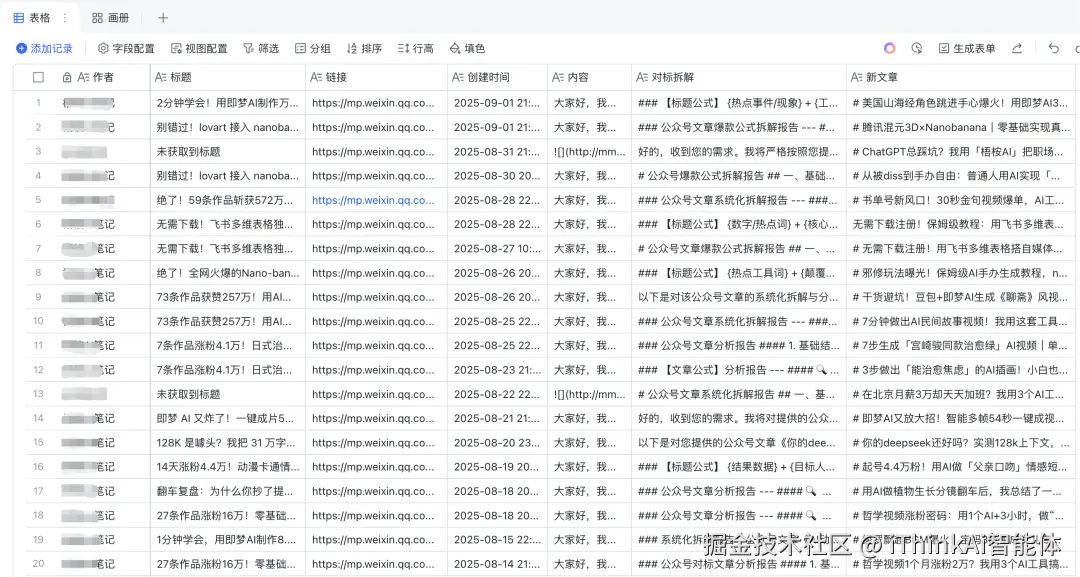Screen dimensions: 1080x577
Task: Click the undo arrow icon
Action: pyautogui.click(x=1053, y=48)
